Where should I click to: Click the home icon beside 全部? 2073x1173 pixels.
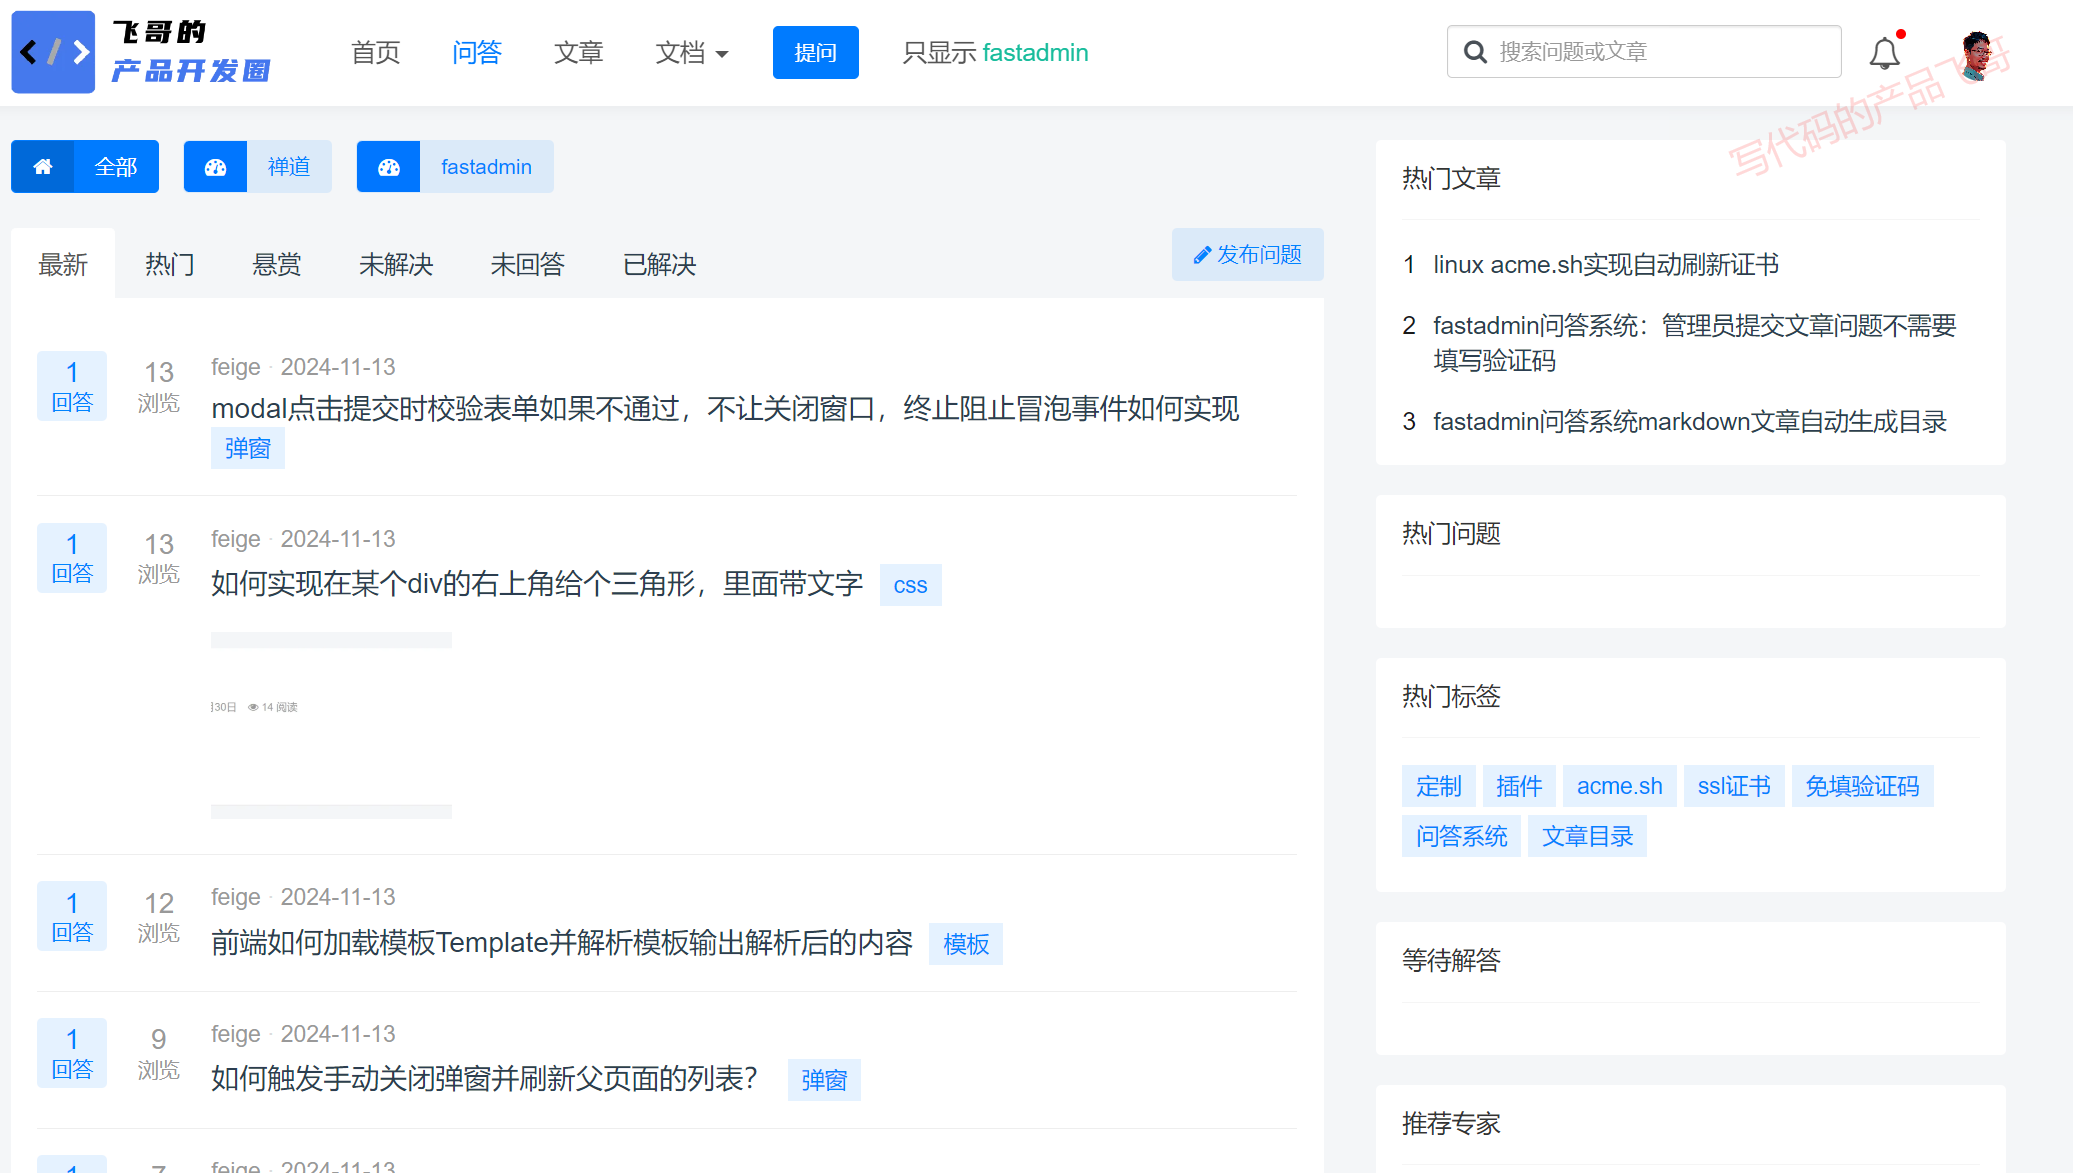[43, 167]
